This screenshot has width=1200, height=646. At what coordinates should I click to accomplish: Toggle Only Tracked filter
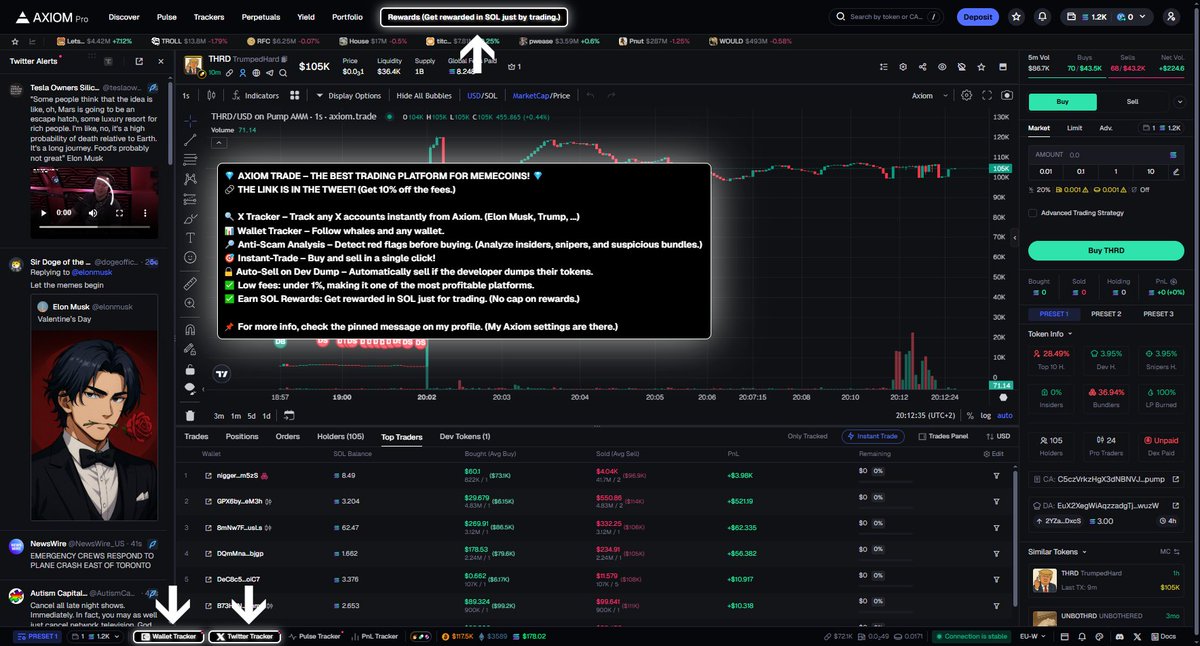click(808, 437)
